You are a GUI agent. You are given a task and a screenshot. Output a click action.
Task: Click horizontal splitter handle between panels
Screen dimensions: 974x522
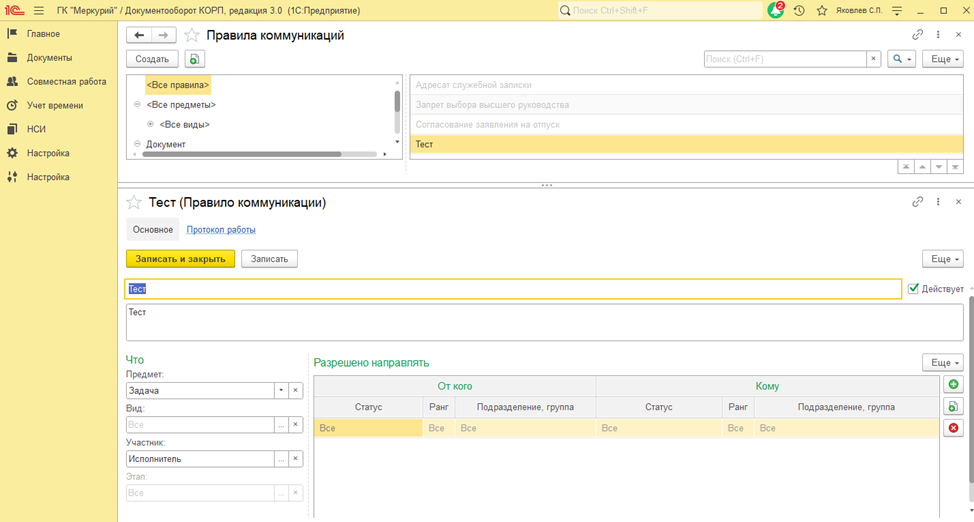click(547, 185)
